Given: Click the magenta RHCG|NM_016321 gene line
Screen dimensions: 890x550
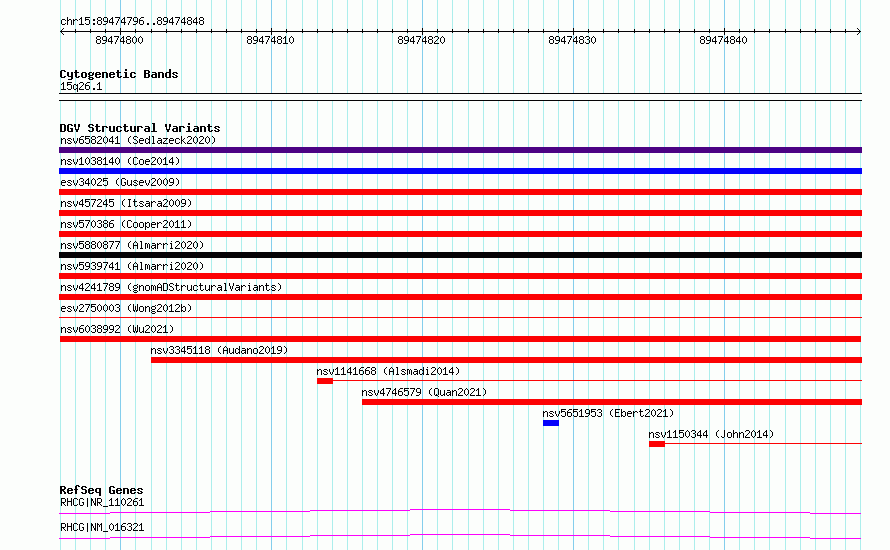Looking at the screenshot, I should click(460, 536).
